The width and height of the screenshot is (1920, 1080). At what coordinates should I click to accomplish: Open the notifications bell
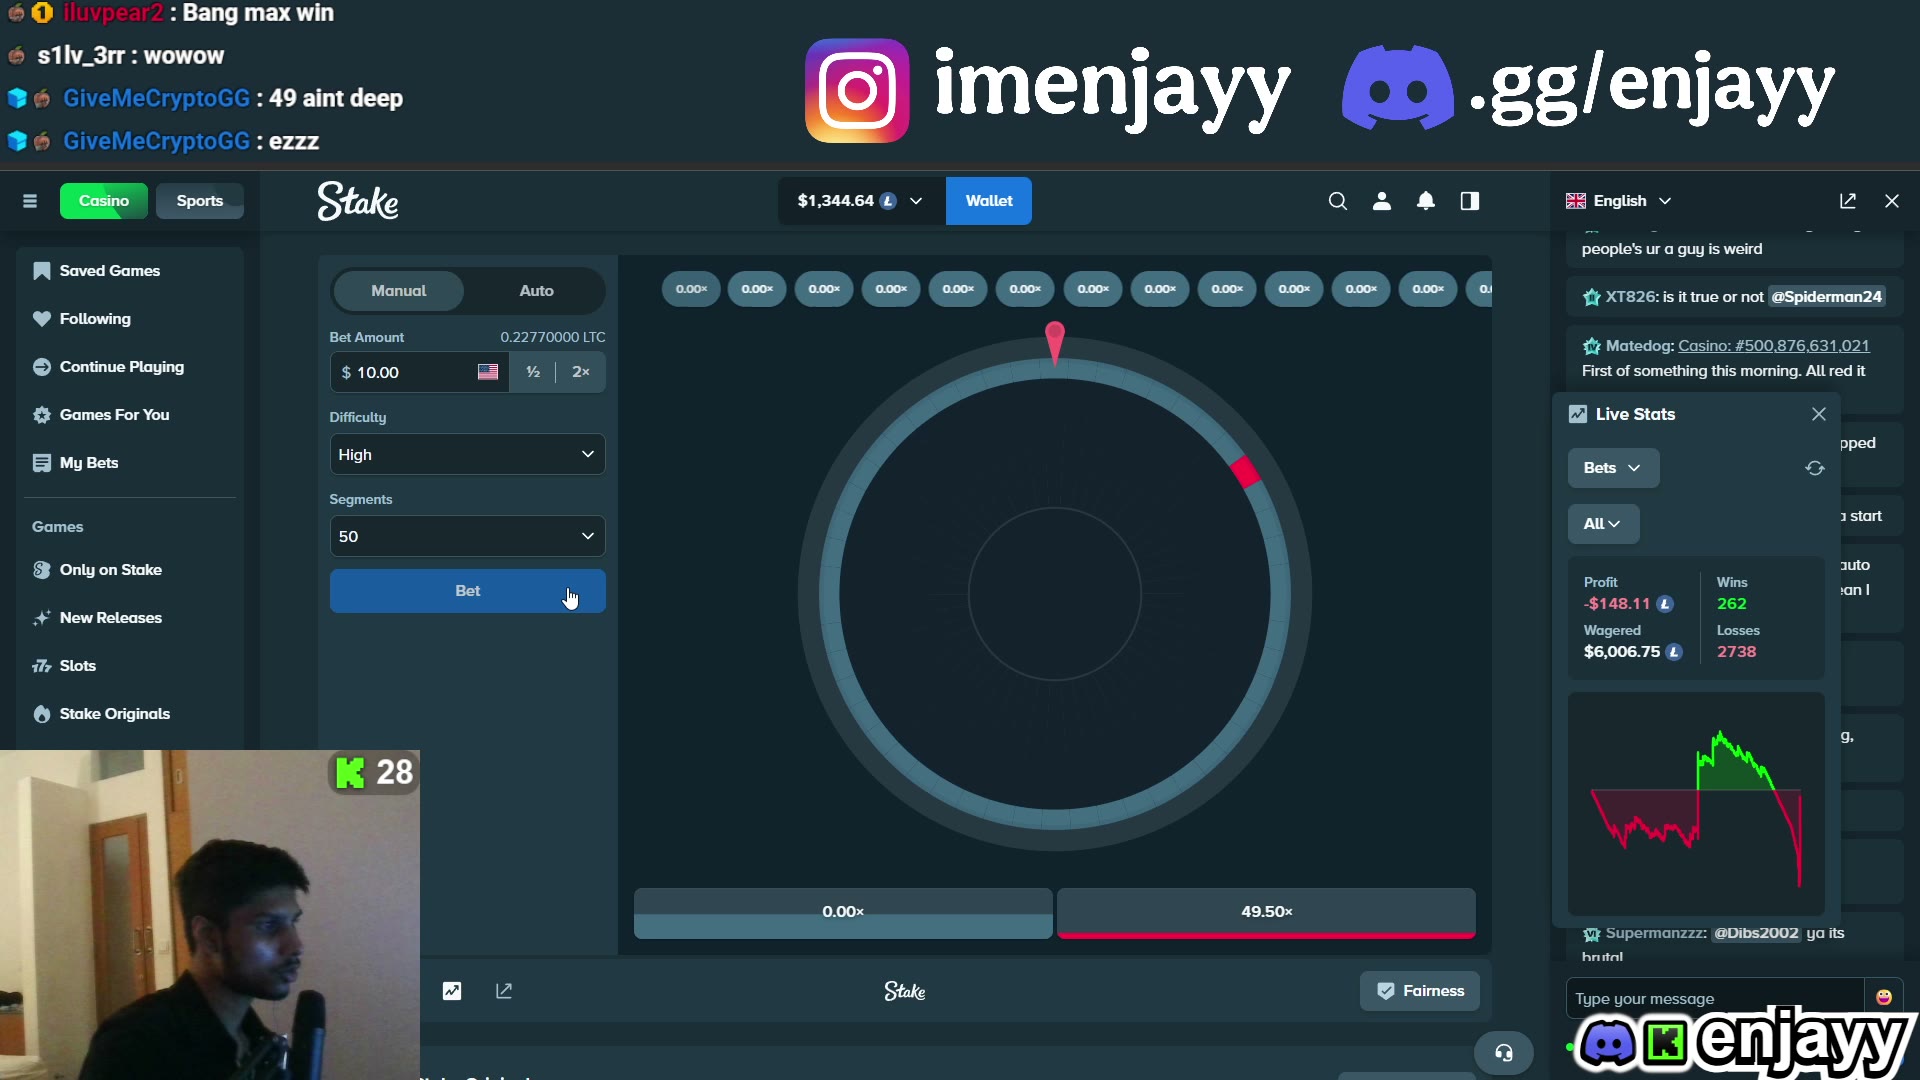pos(1426,201)
